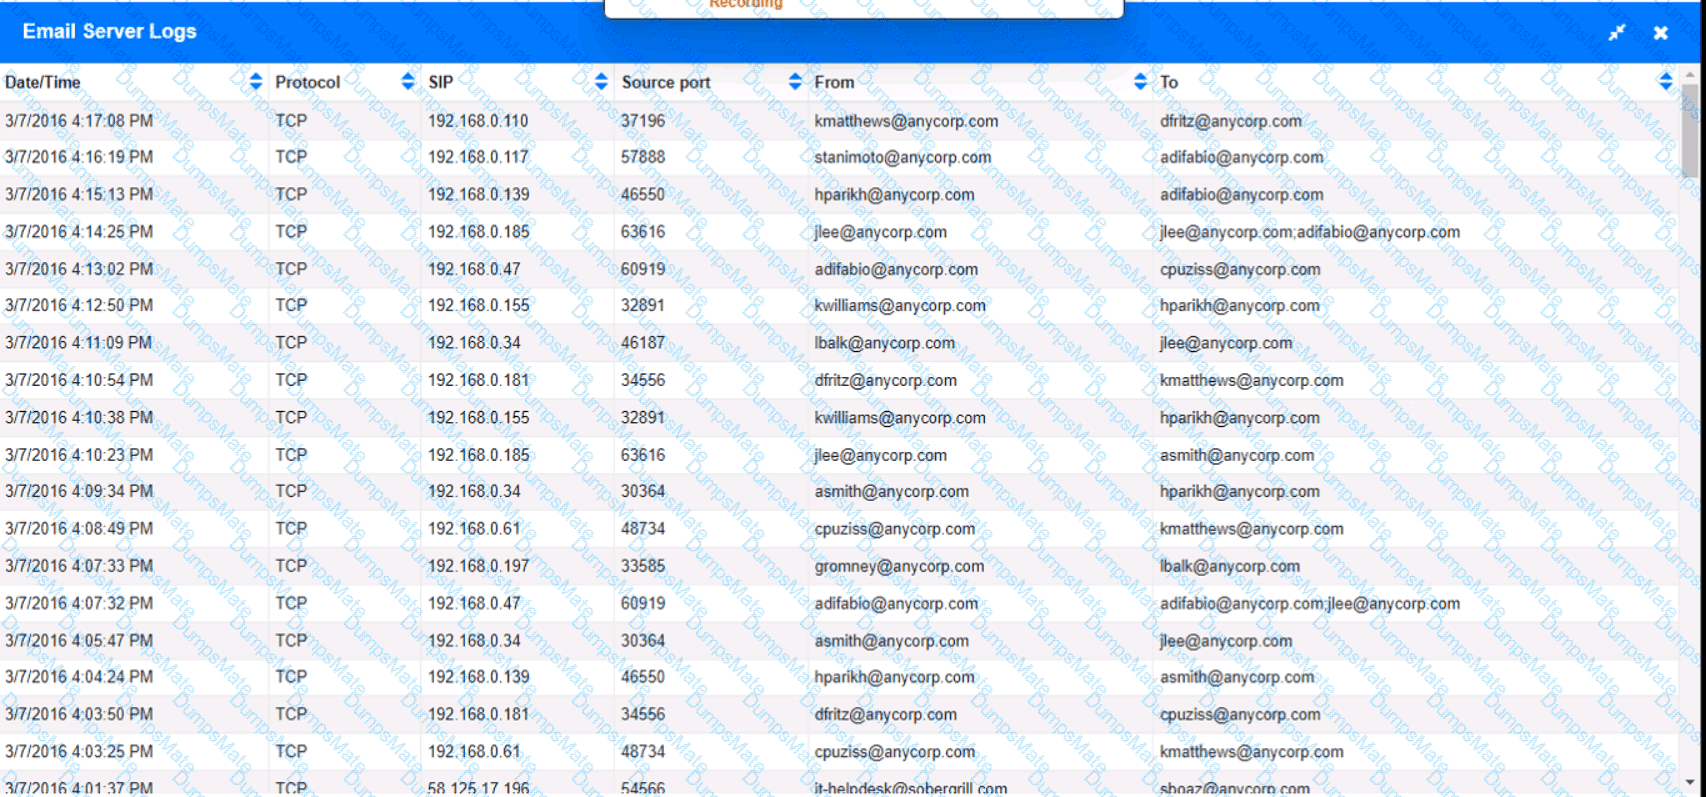
Task: Select the 3/7/2016 4:17:08 PM log row timestamp
Action: tap(79, 121)
